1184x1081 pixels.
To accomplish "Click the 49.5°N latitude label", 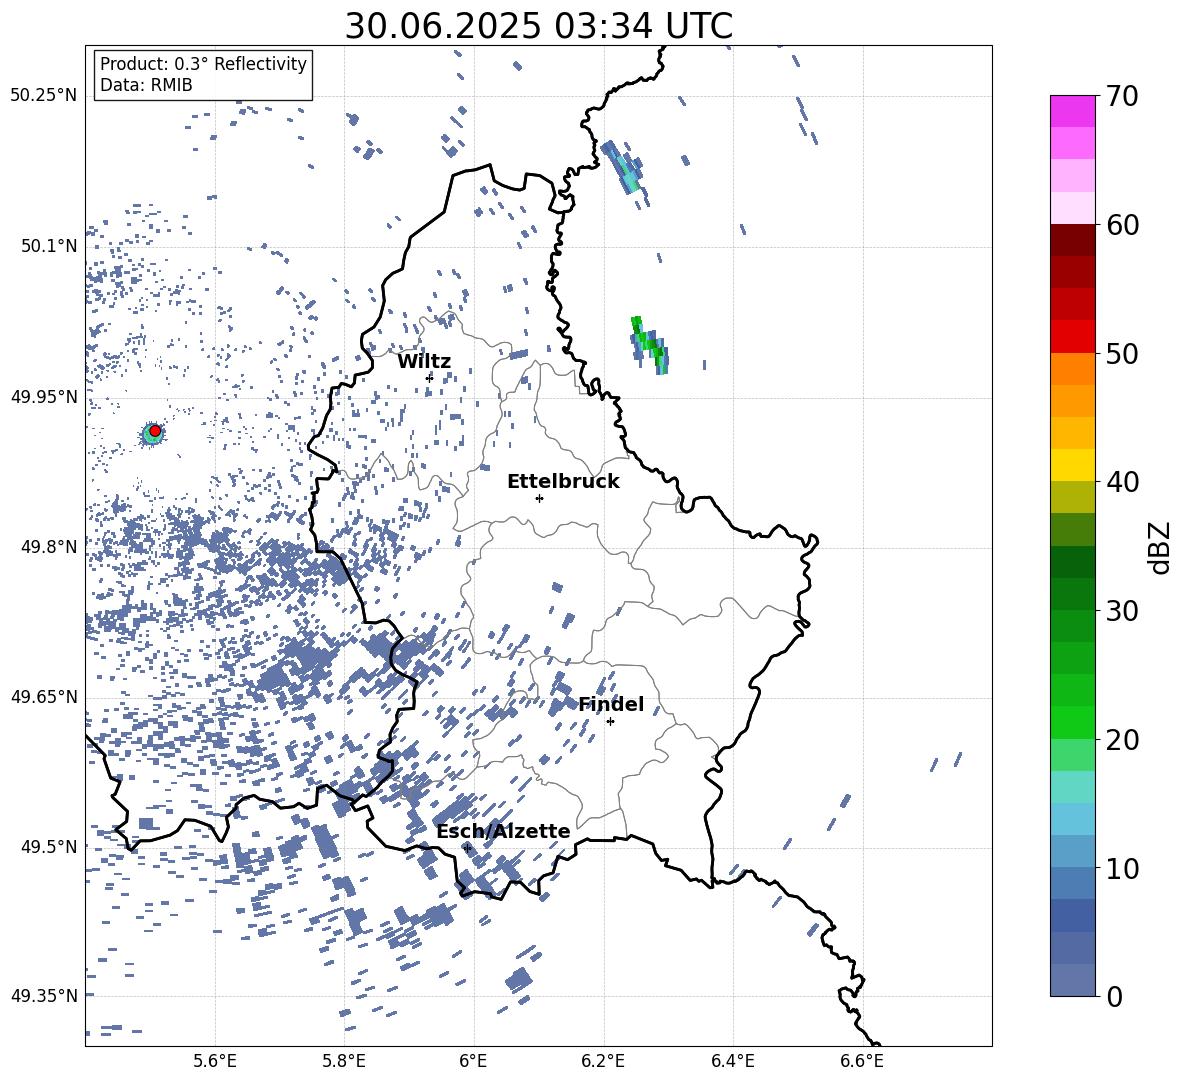I will tap(48, 846).
